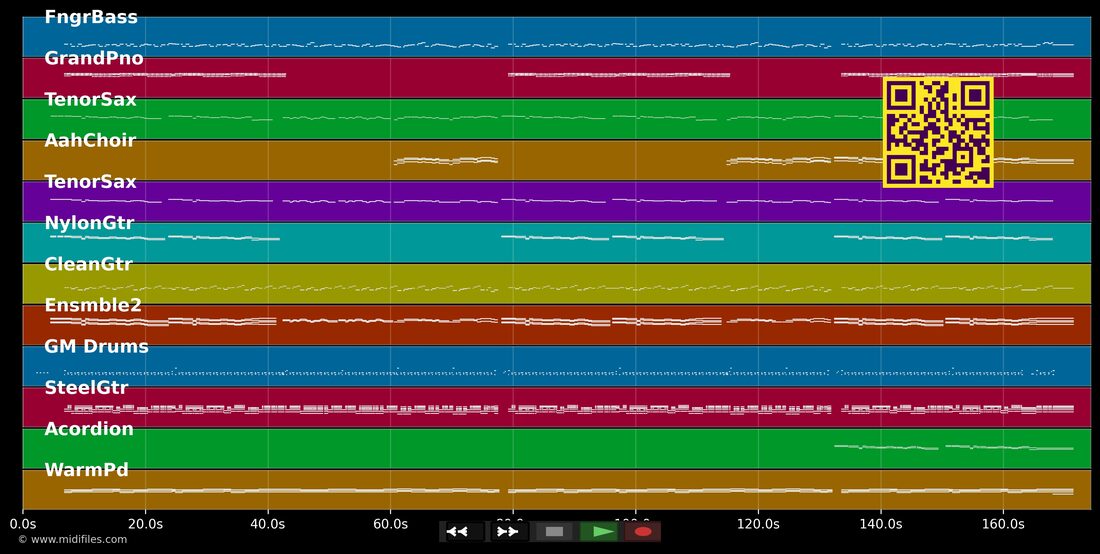This screenshot has height=554, width=1100.
Task: Click the 20.0s time axis label
Action: [x=145, y=524]
